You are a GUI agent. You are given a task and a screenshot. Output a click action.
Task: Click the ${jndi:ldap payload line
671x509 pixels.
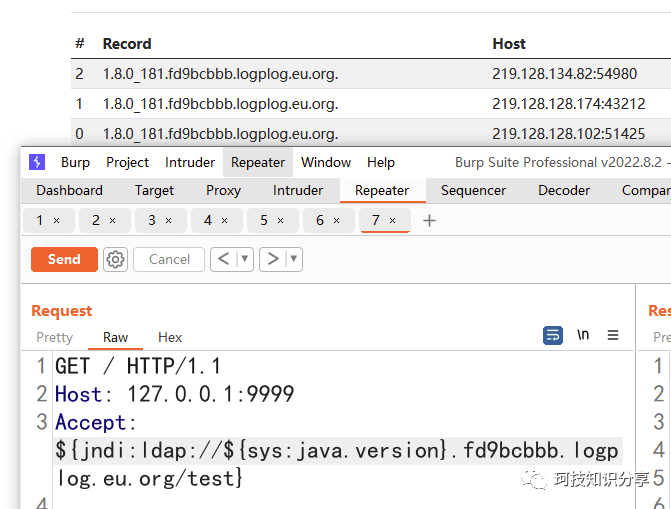337,451
